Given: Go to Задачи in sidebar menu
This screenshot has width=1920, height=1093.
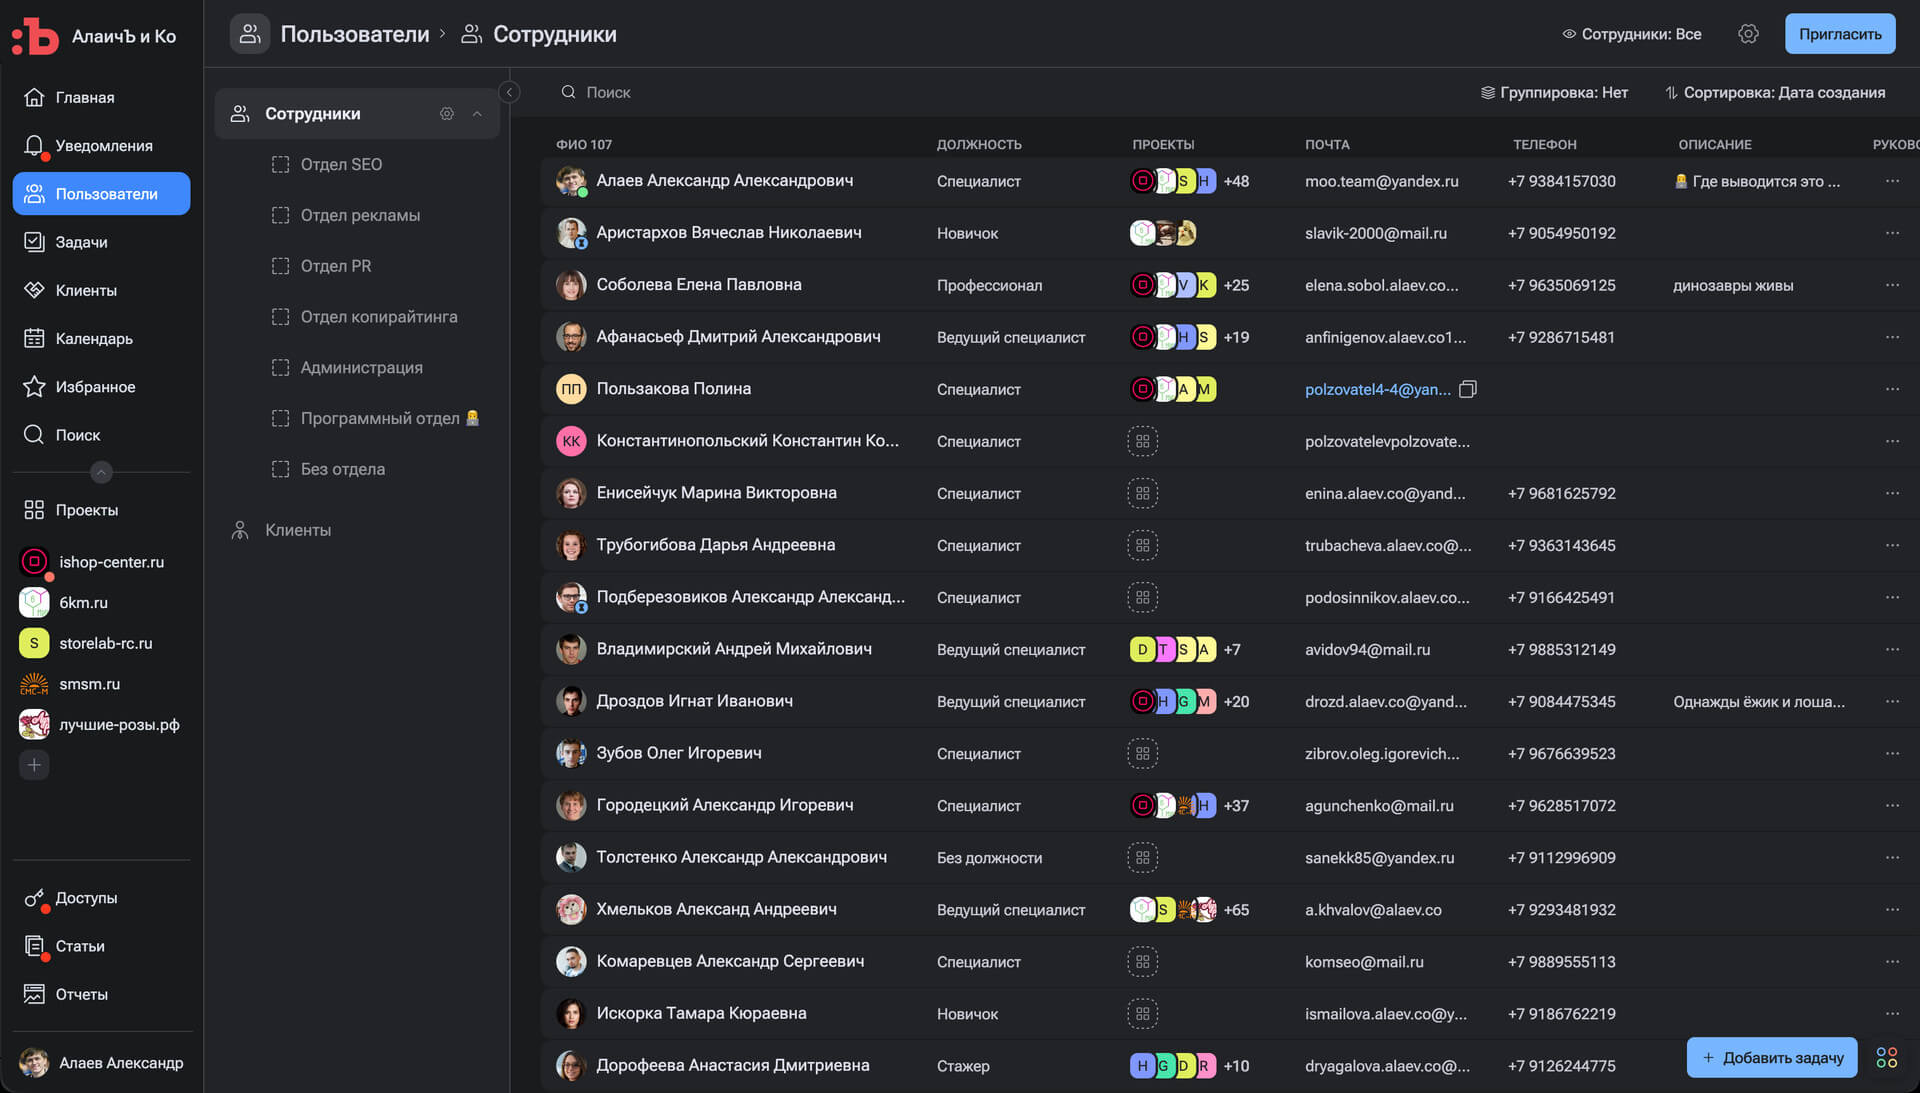Looking at the screenshot, I should pos(81,242).
